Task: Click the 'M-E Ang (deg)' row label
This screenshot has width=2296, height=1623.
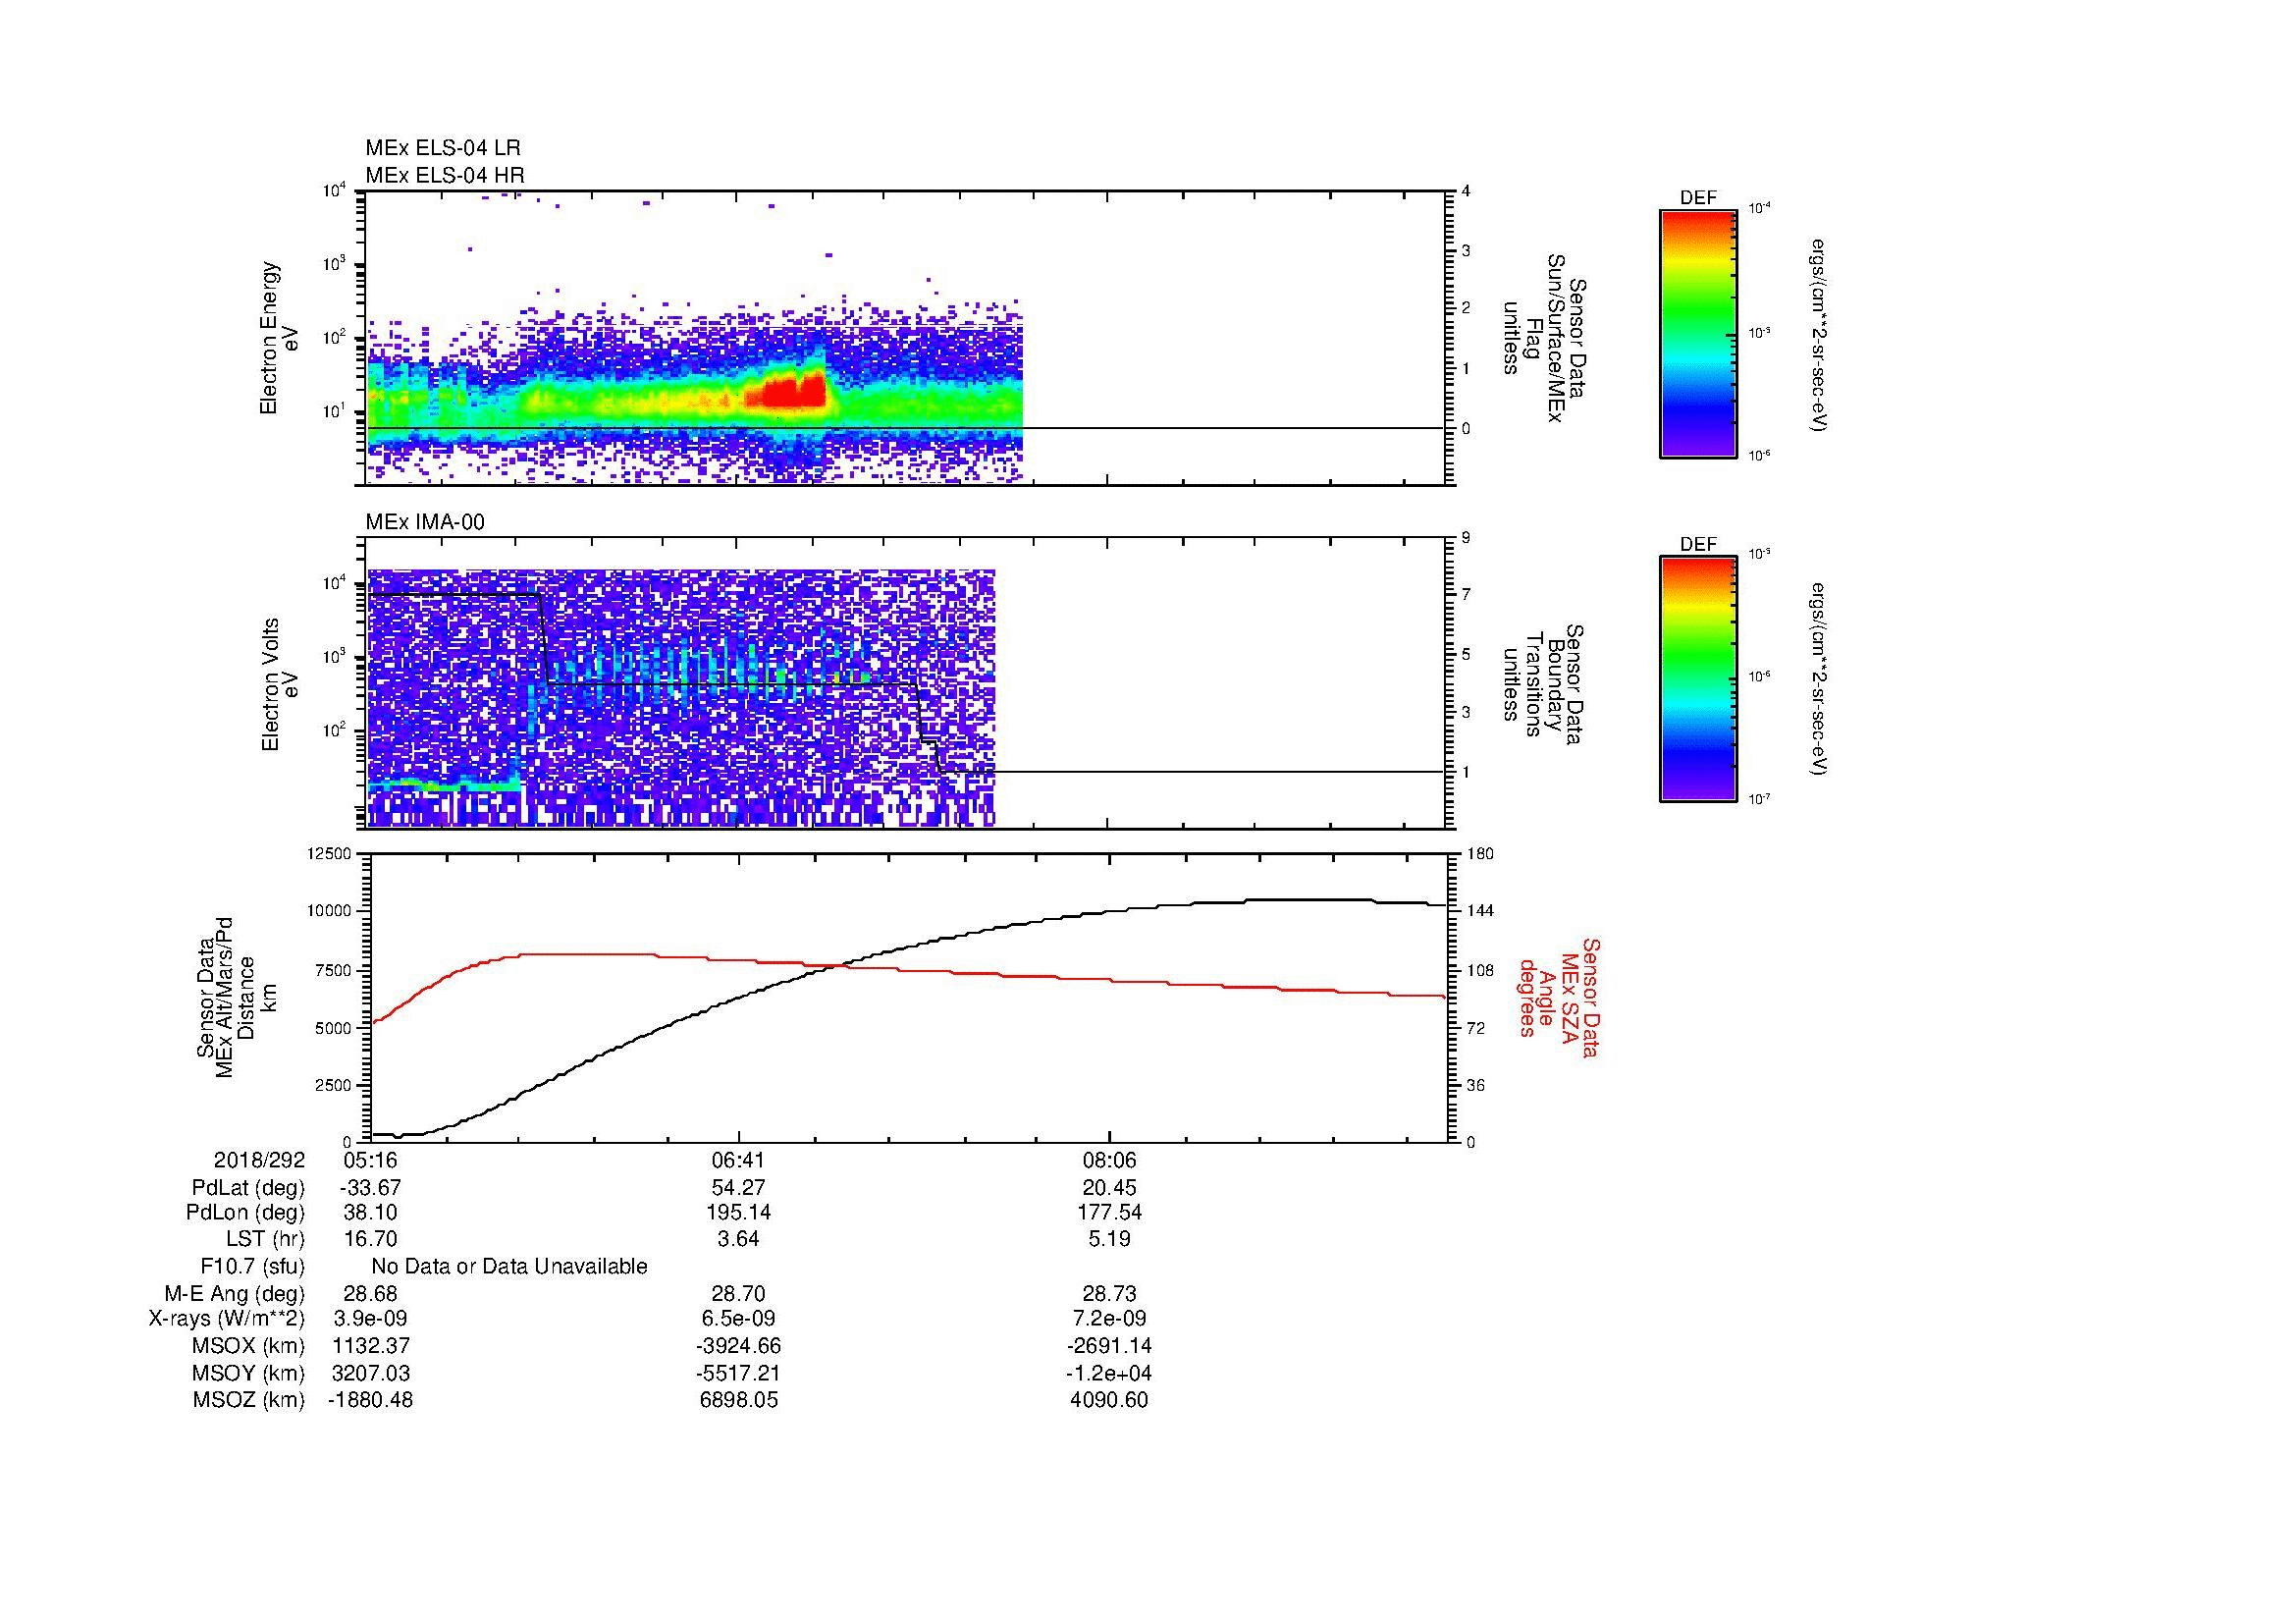Action: (x=235, y=1294)
